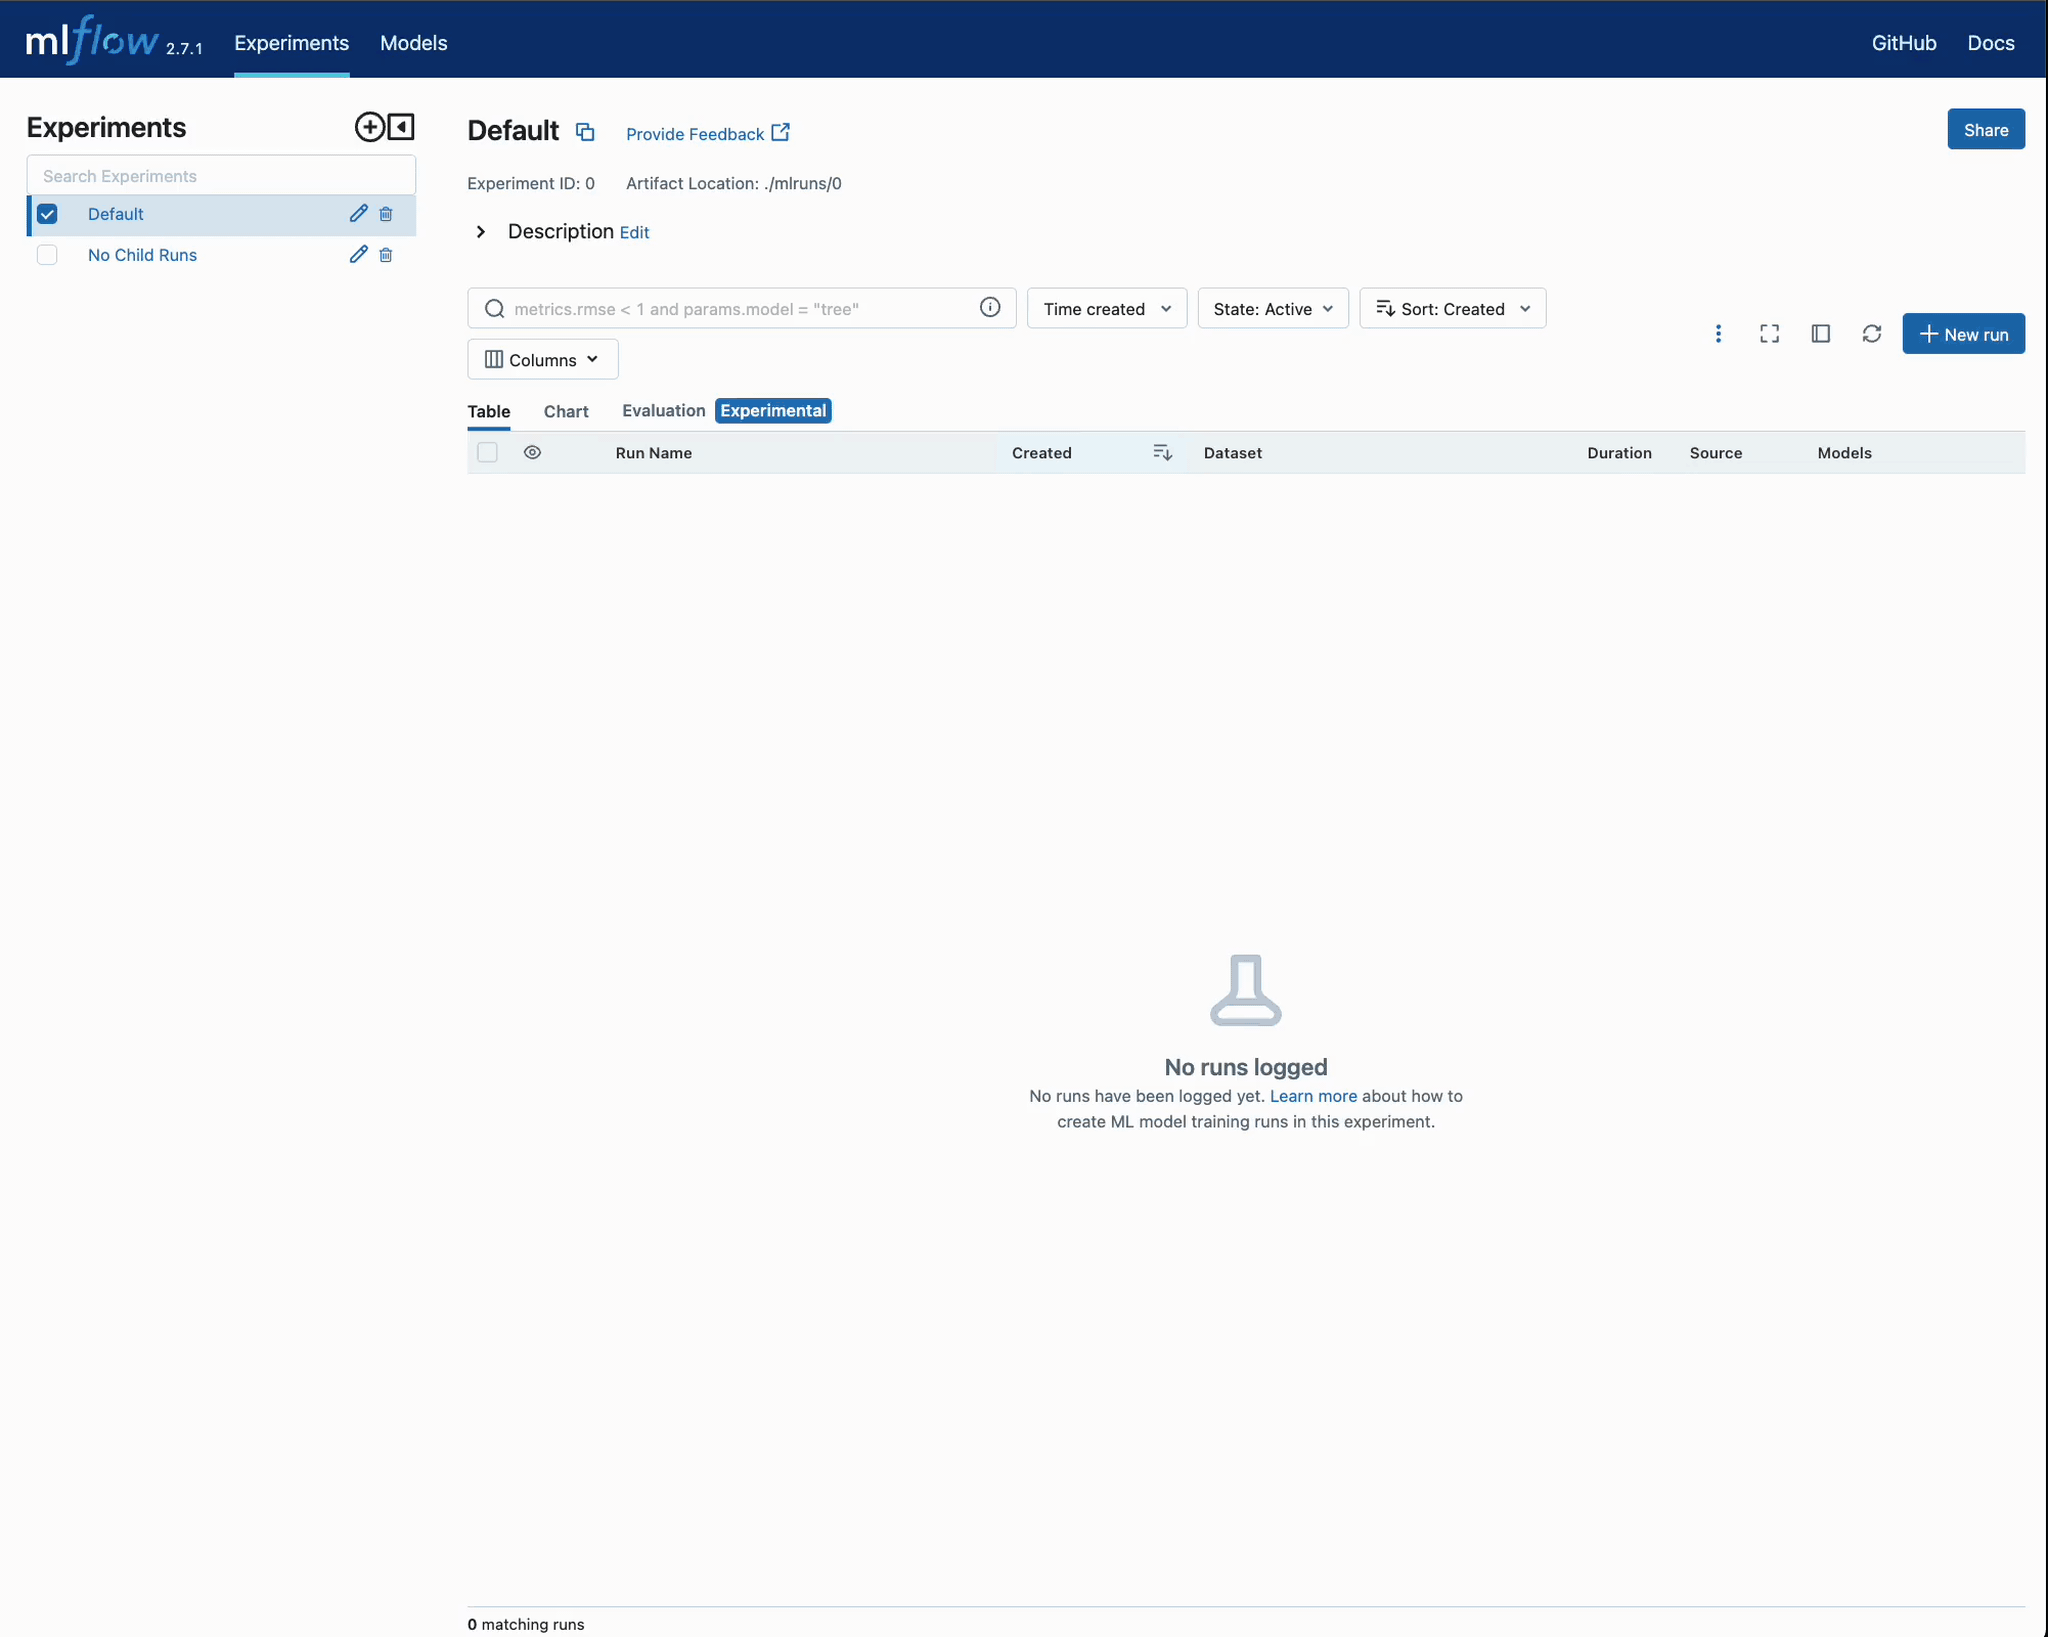This screenshot has height=1637, width=2048.
Task: Toggle the side panel layout icon
Action: click(1820, 334)
